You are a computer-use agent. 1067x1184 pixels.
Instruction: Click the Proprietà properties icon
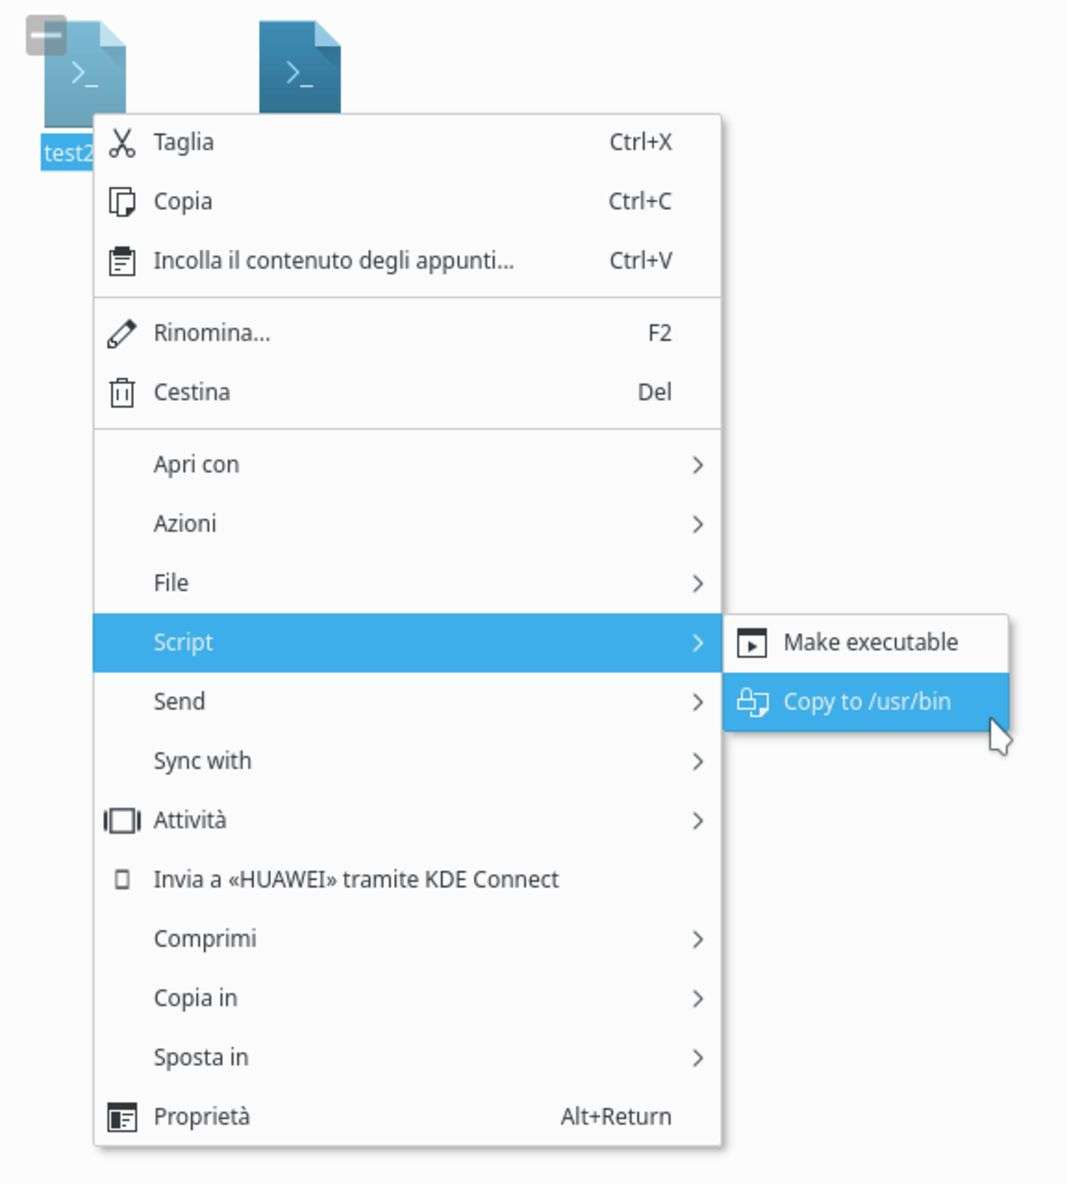pyautogui.click(x=122, y=1117)
